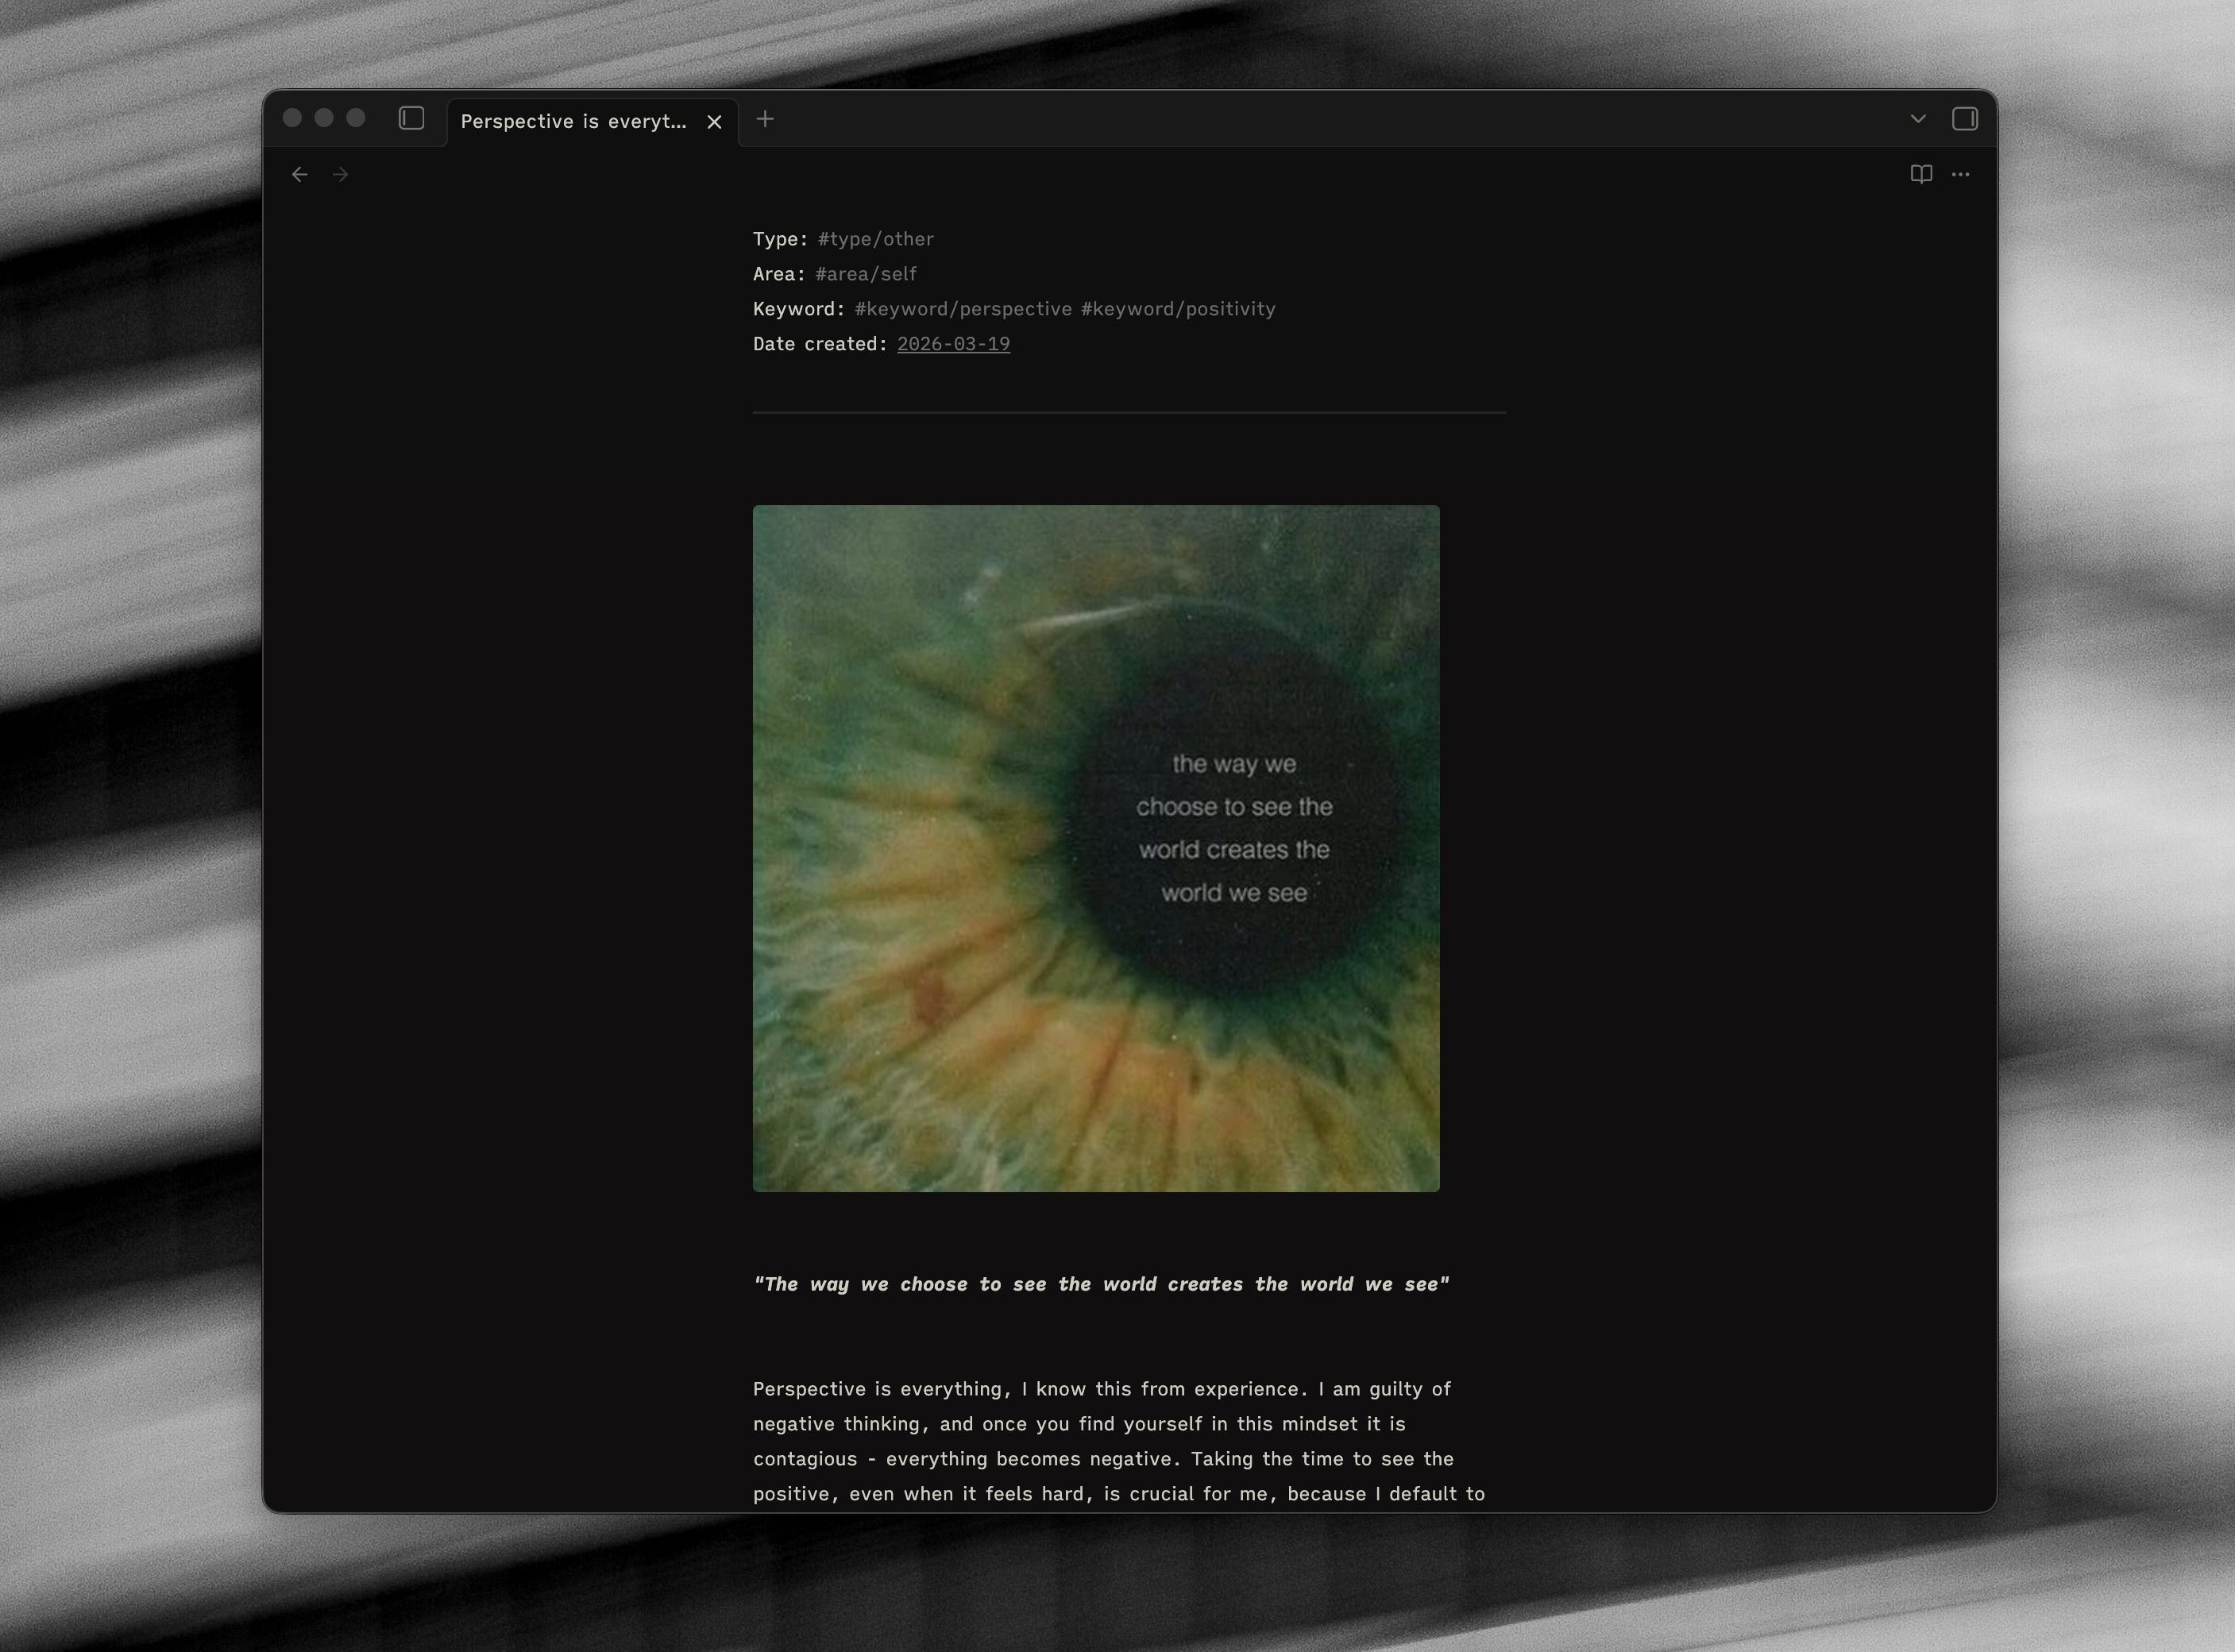2235x1652 pixels.
Task: Select the Perspective is everything tab
Action: 573,122
